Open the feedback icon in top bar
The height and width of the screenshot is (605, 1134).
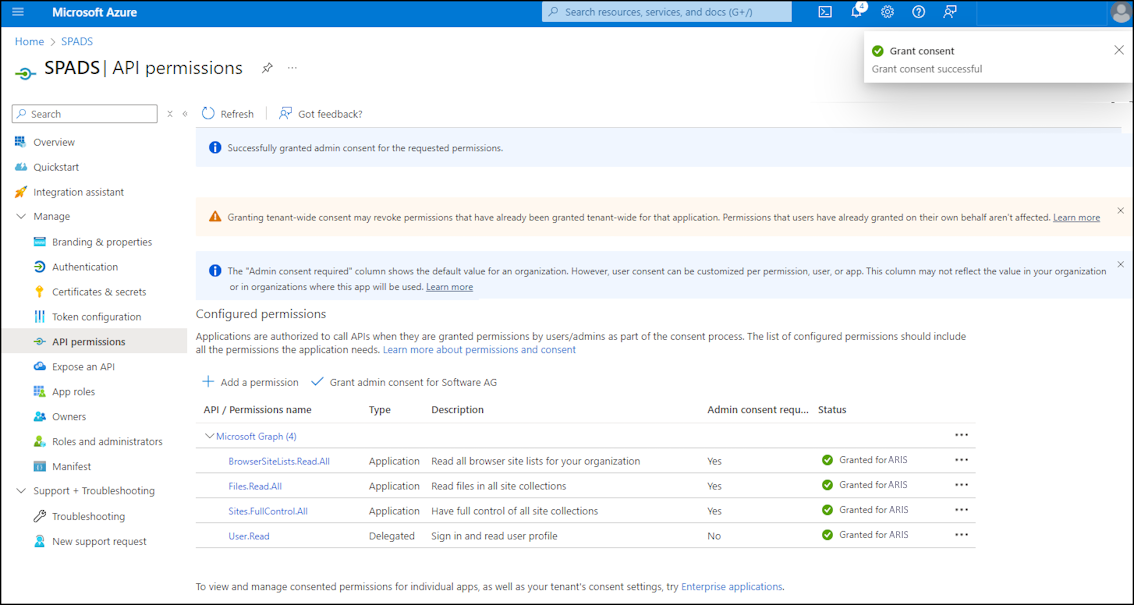coord(950,12)
